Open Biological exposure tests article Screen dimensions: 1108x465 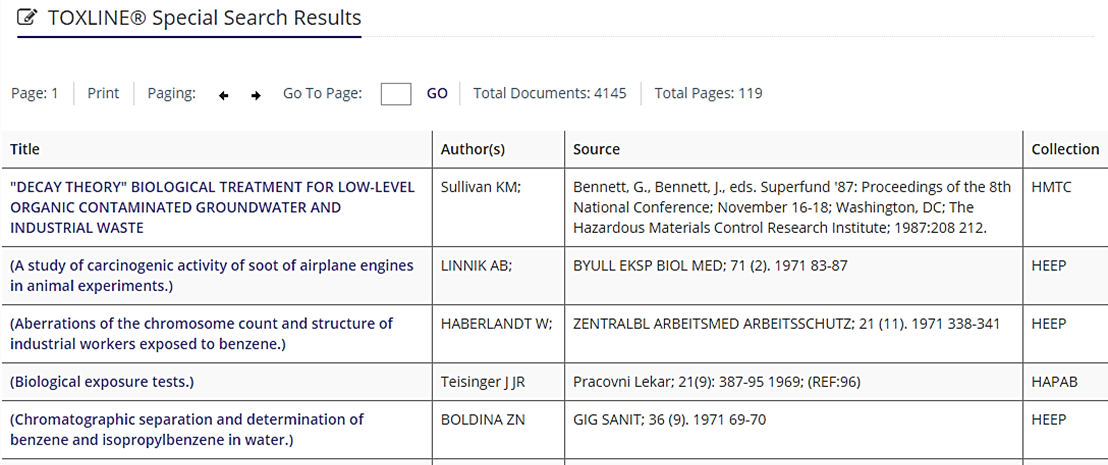[102, 382]
